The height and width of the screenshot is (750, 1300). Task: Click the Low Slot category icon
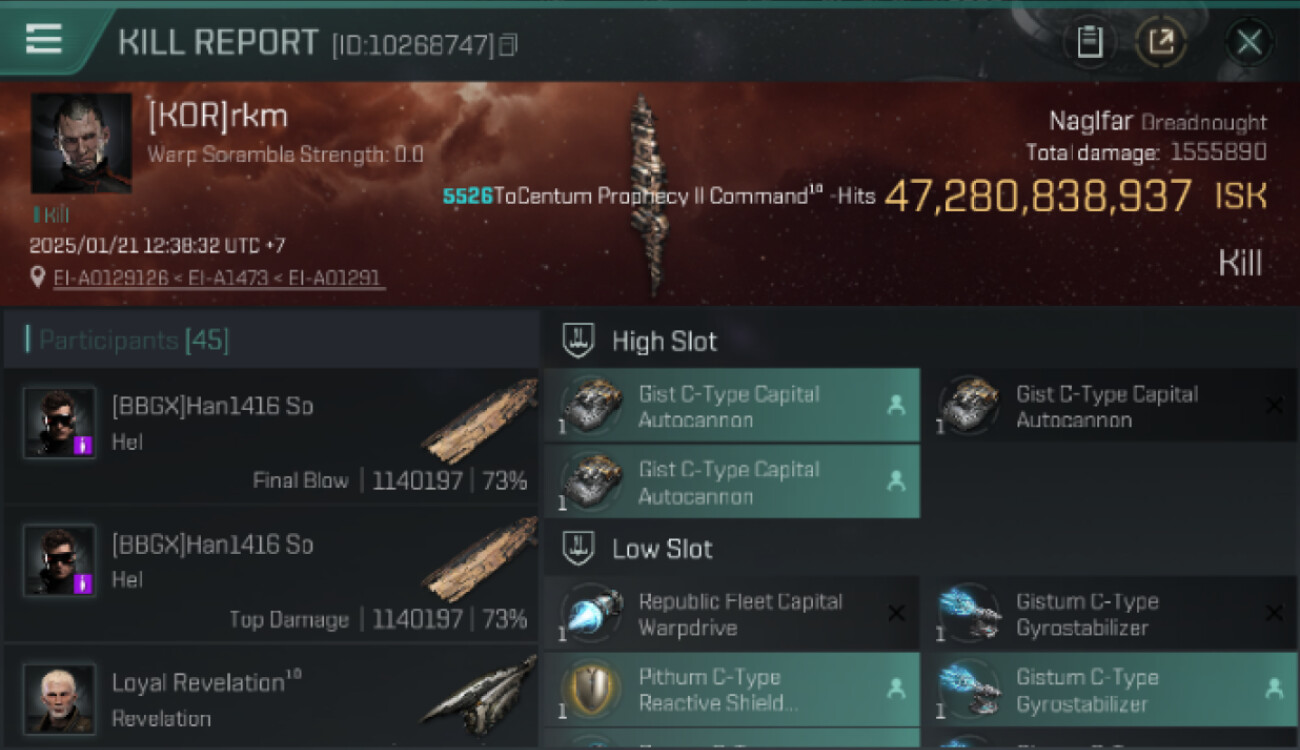[578, 549]
